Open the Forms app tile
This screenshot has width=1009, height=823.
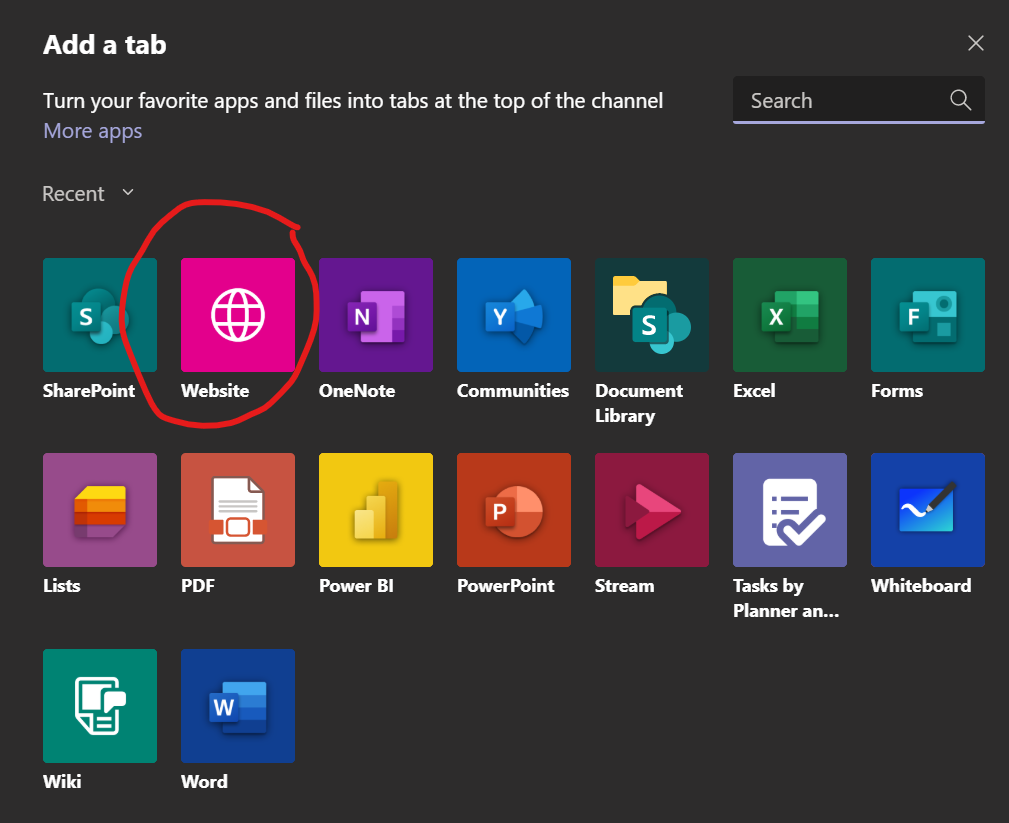[927, 315]
